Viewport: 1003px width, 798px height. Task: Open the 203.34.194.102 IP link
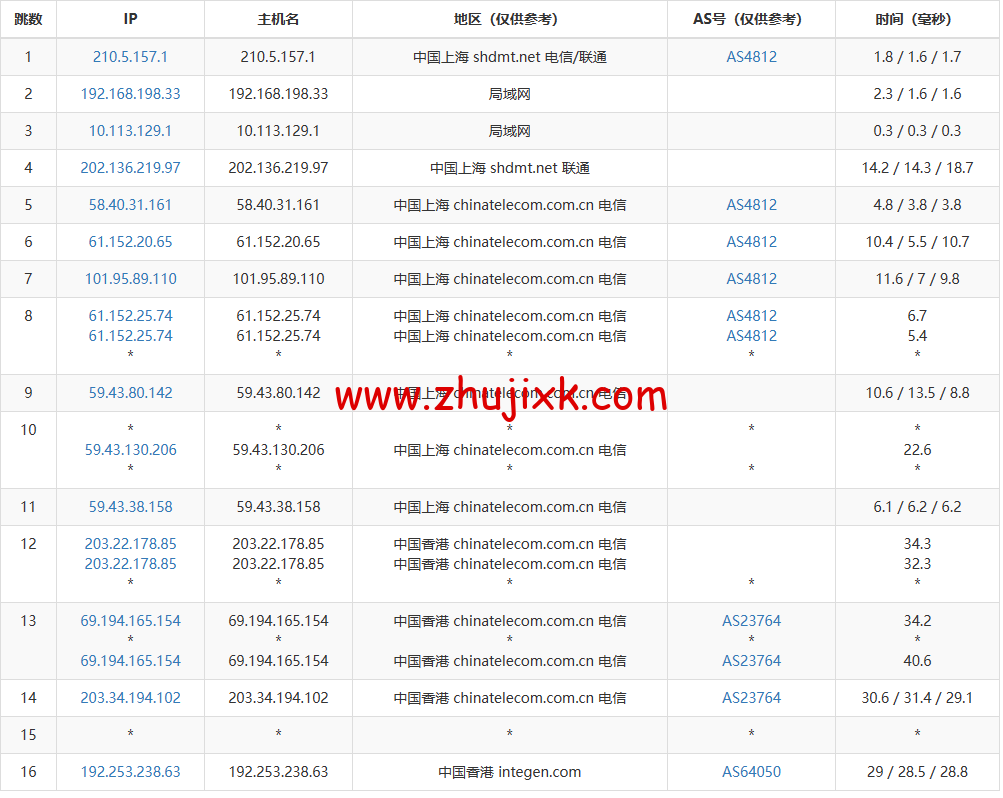[x=129, y=698]
